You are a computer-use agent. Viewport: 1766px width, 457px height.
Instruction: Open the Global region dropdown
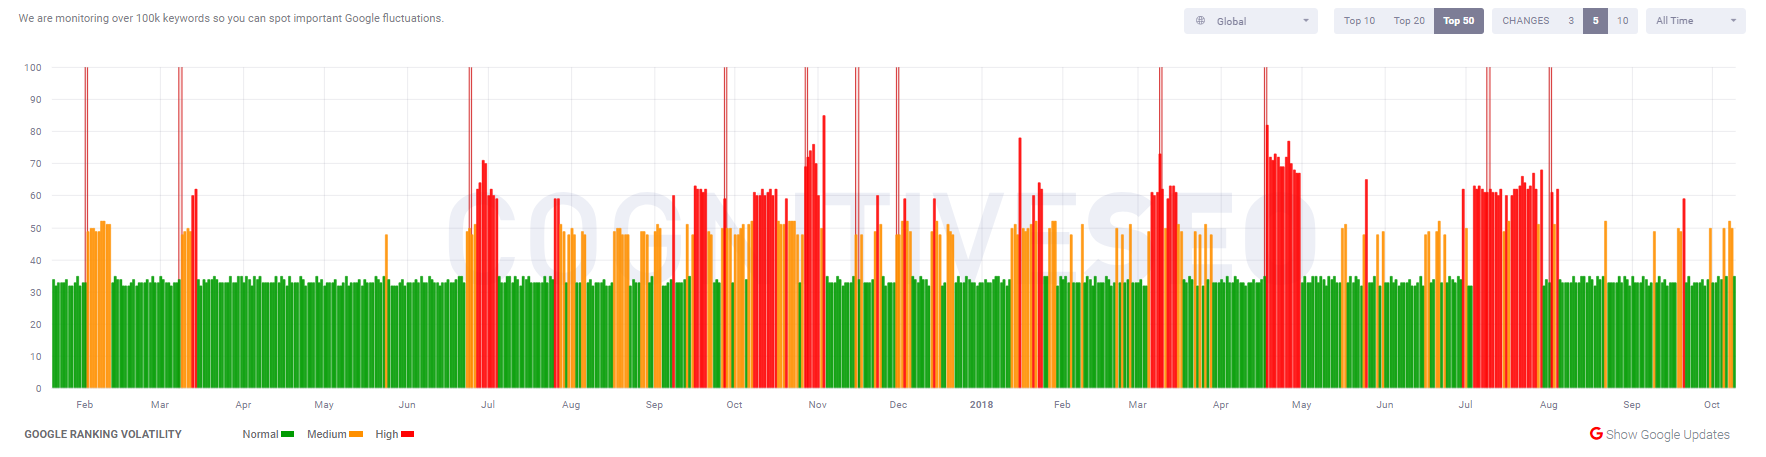pyautogui.click(x=1251, y=21)
